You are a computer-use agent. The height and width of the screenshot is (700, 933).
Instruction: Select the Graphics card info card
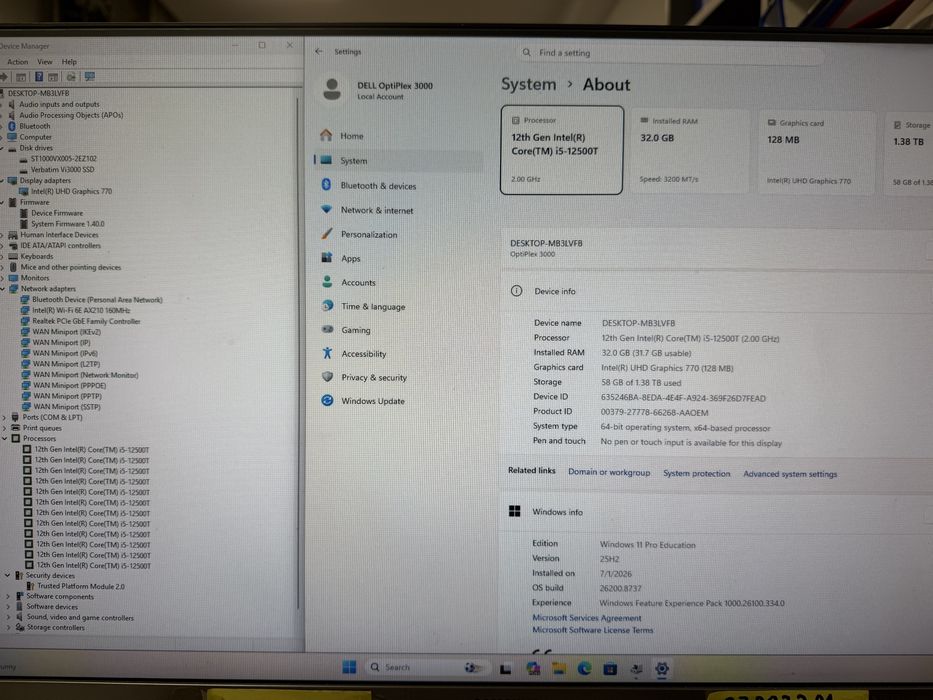[x=817, y=152]
